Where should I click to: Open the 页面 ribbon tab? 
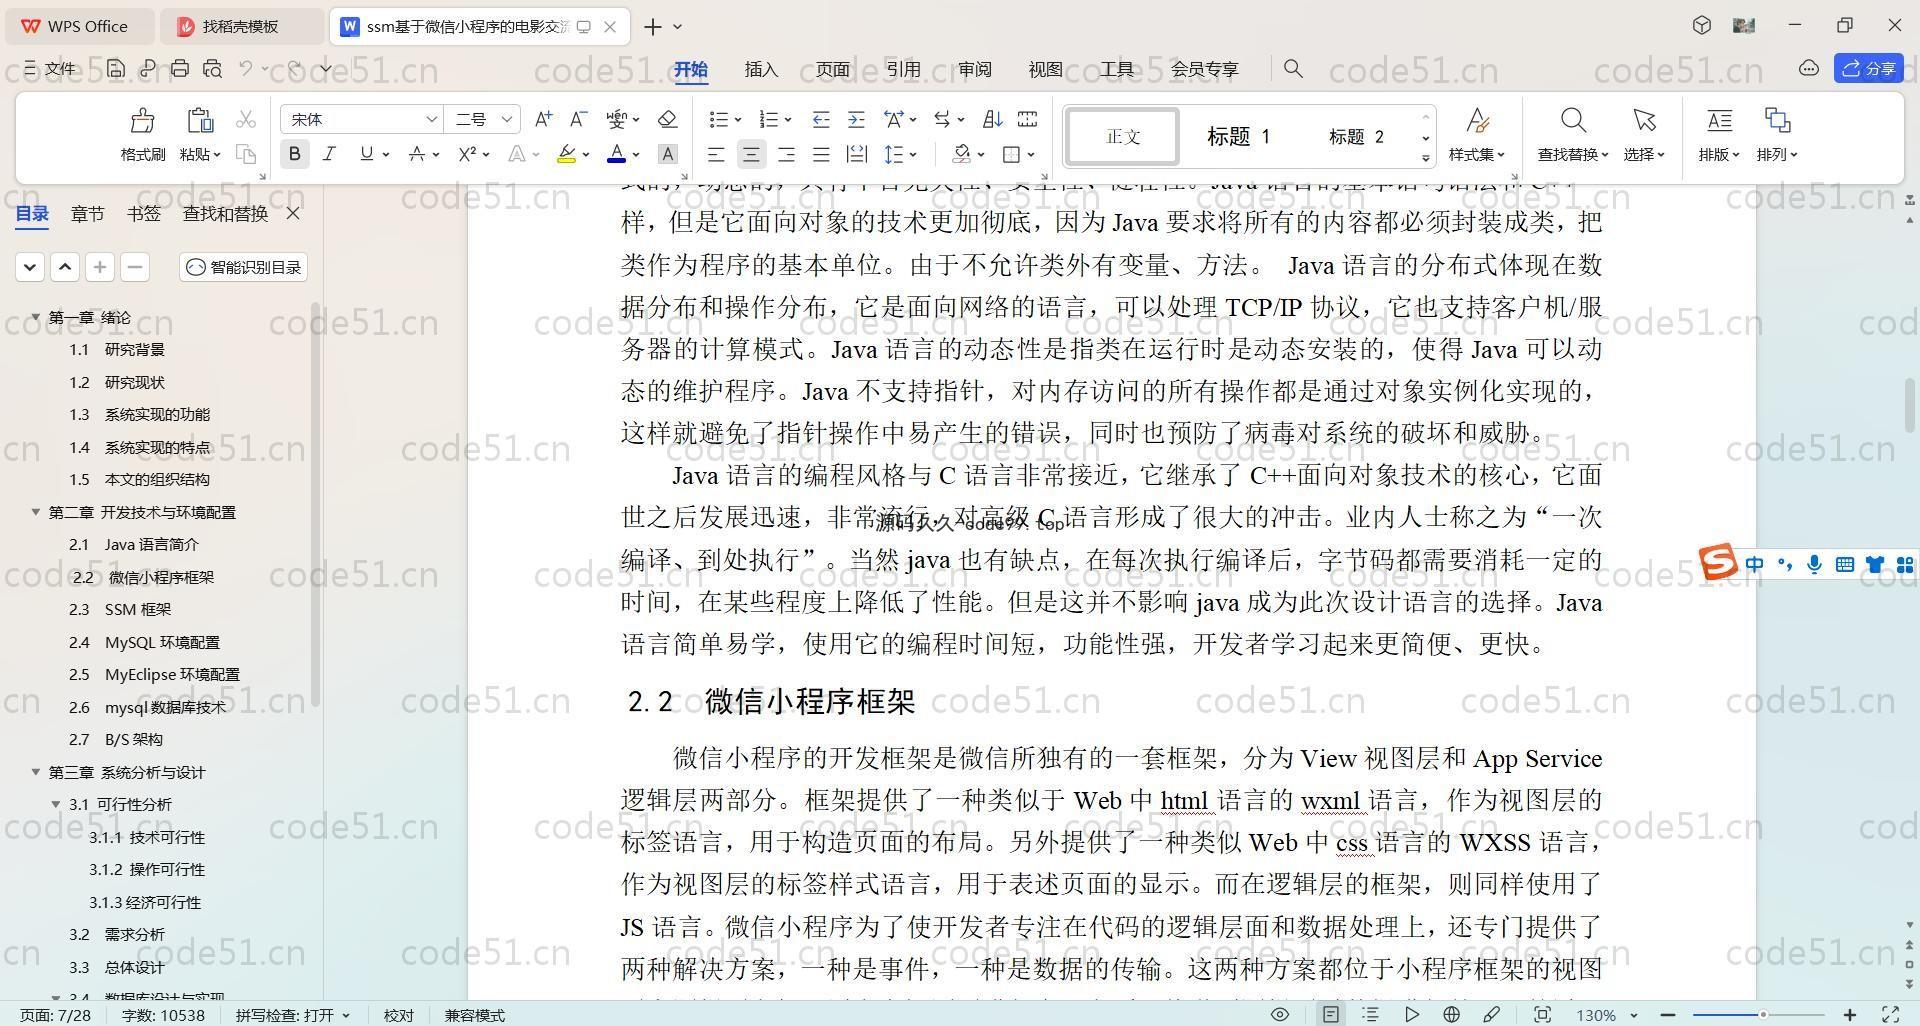[x=832, y=69]
